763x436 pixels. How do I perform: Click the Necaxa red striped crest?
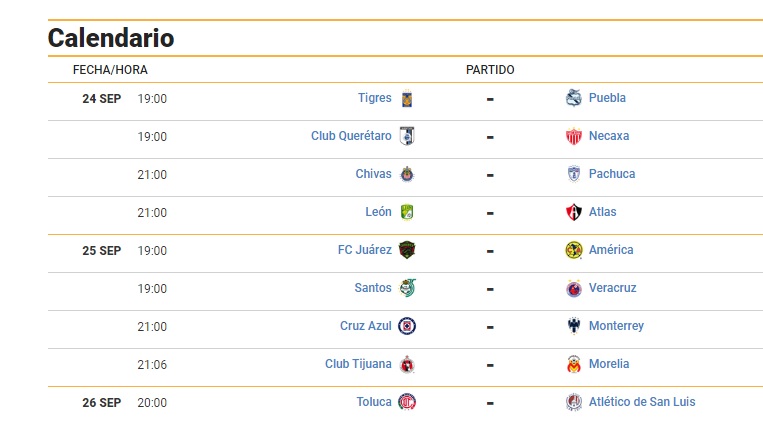(574, 136)
